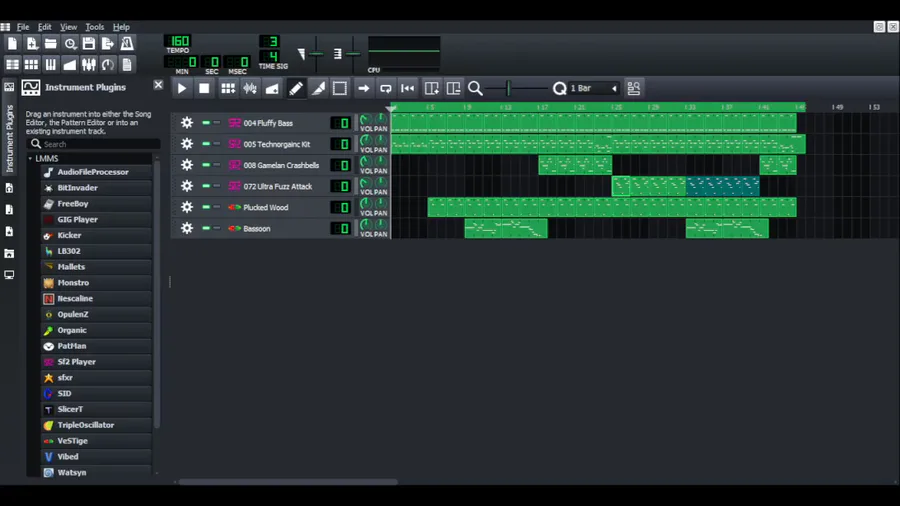Open the 1 Bar snap dropdown

pyautogui.click(x=594, y=88)
